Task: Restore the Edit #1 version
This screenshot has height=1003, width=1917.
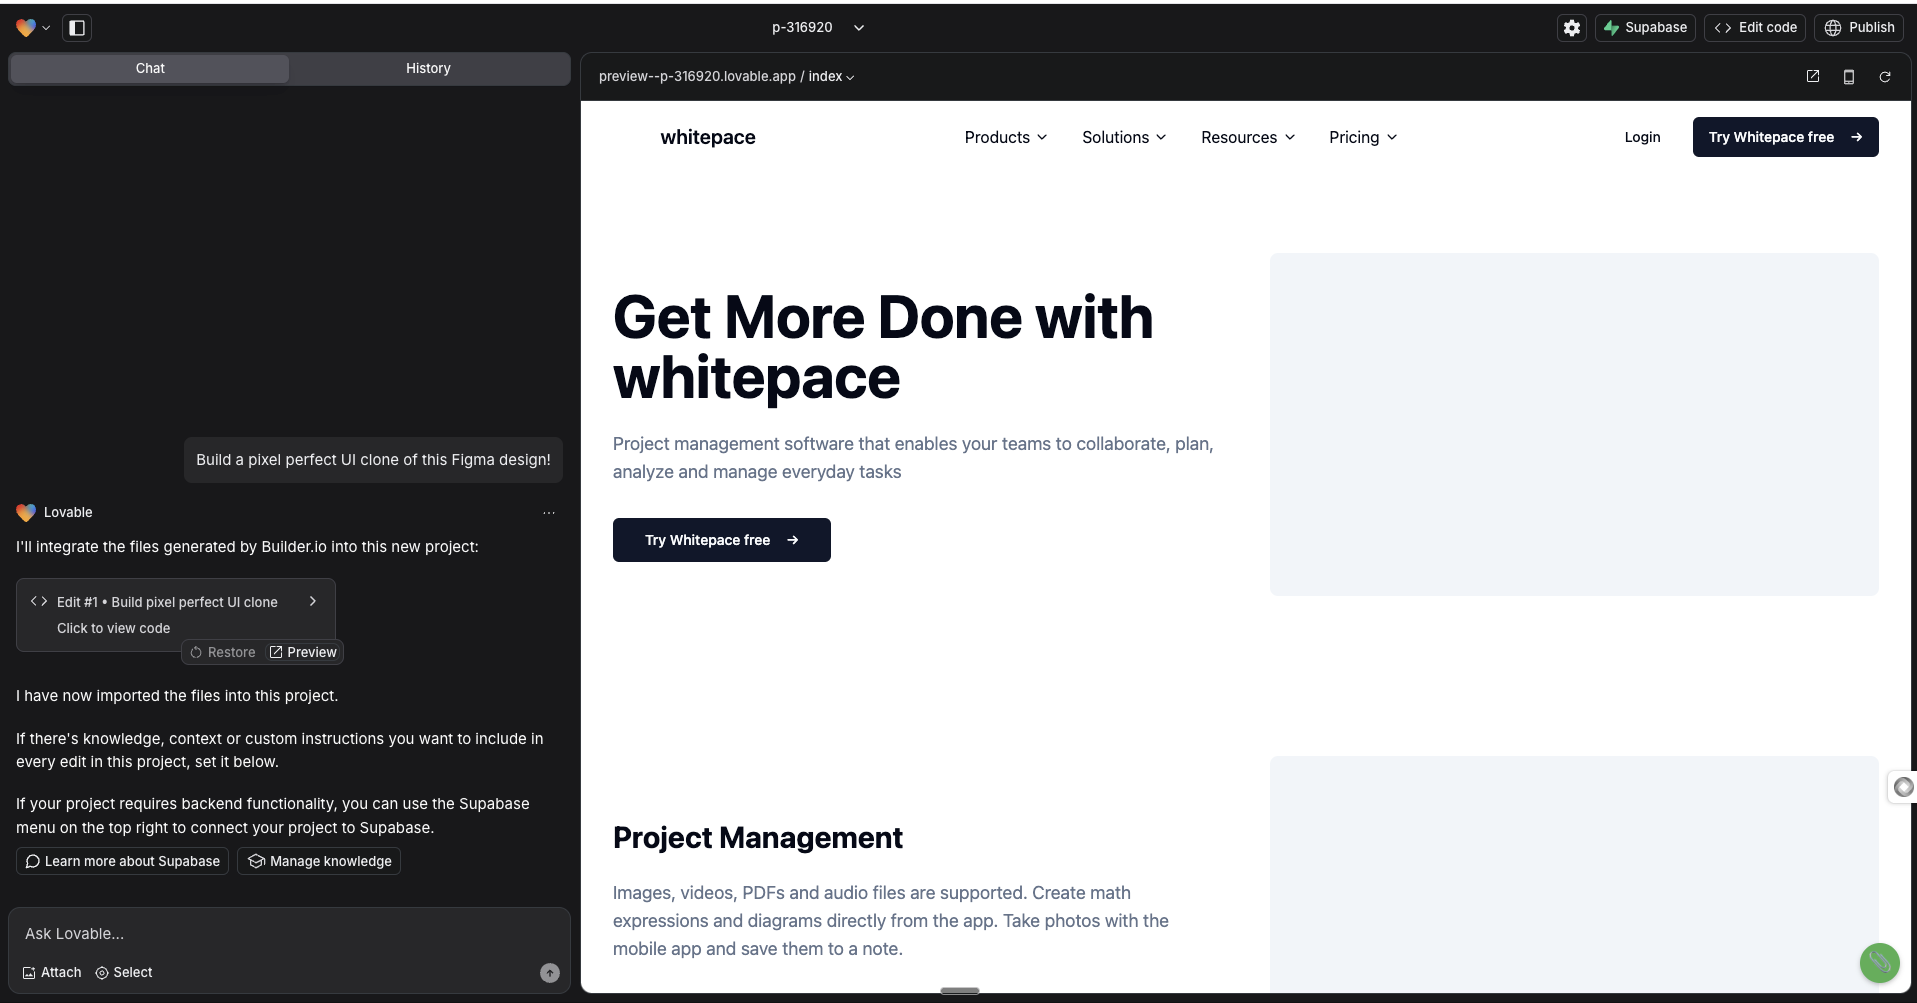Action: [x=222, y=652]
